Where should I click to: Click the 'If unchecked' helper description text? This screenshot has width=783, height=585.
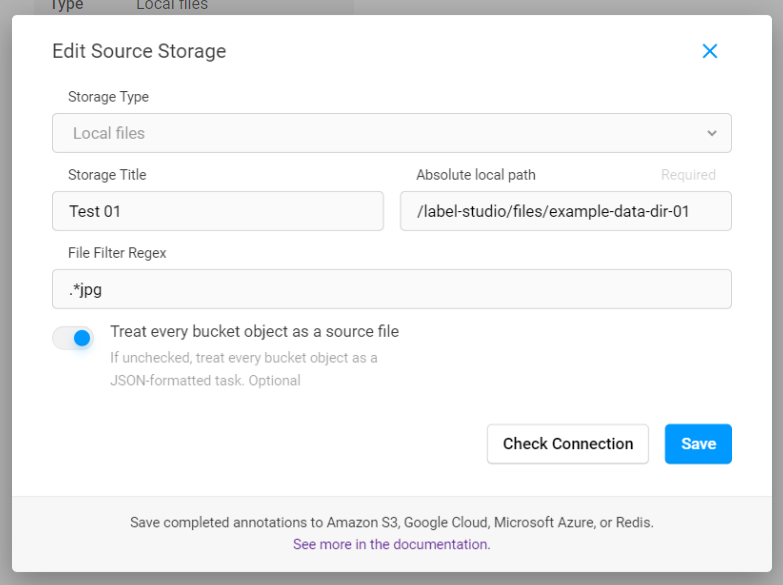[x=243, y=369]
